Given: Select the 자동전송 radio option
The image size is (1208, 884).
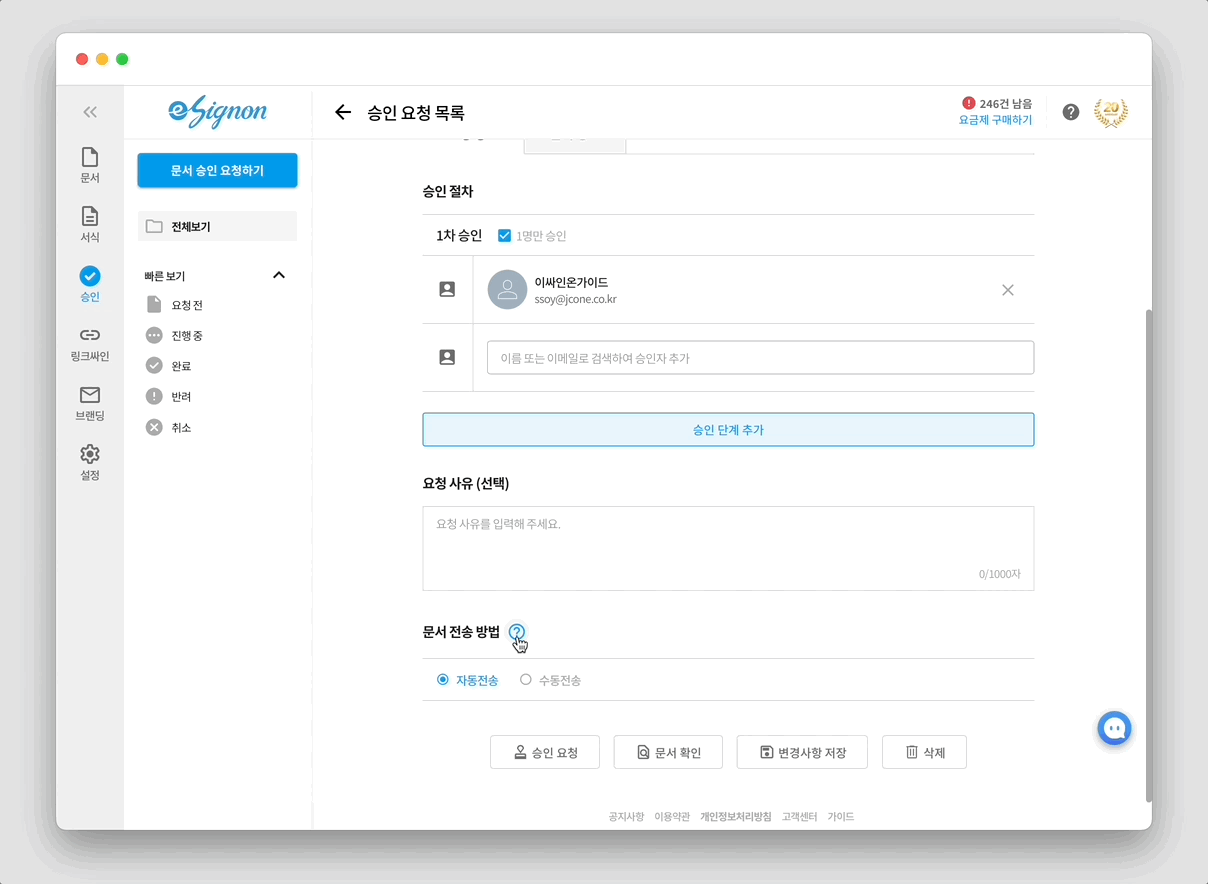Looking at the screenshot, I should tap(443, 680).
